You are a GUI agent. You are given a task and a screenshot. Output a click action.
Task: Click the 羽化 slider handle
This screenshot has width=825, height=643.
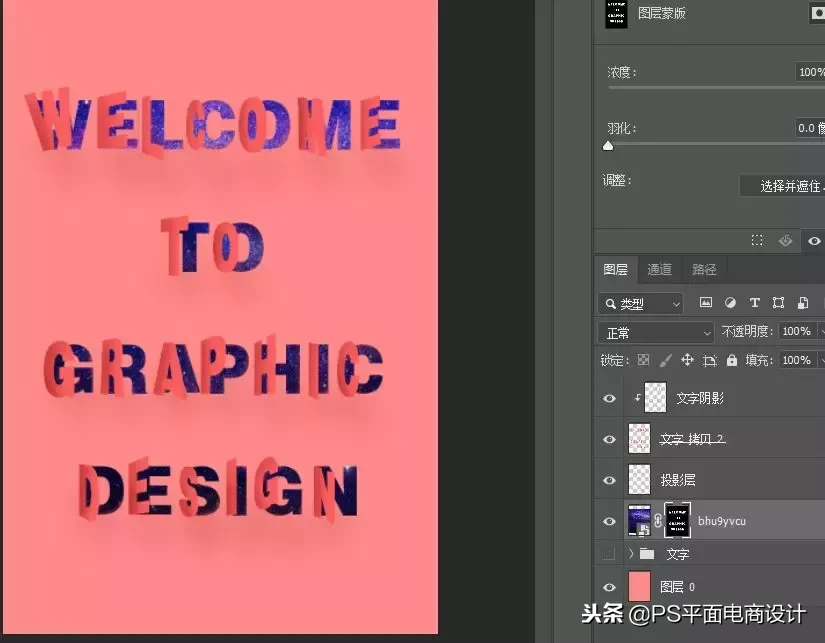608,146
